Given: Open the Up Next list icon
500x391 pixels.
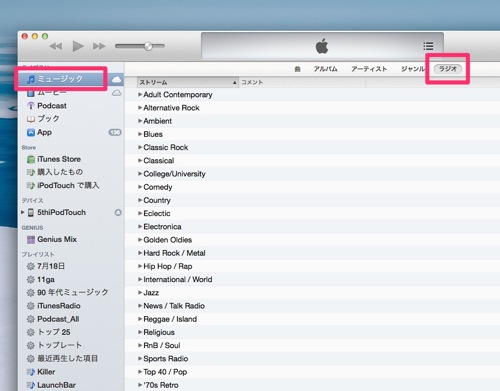Looking at the screenshot, I should (428, 46).
